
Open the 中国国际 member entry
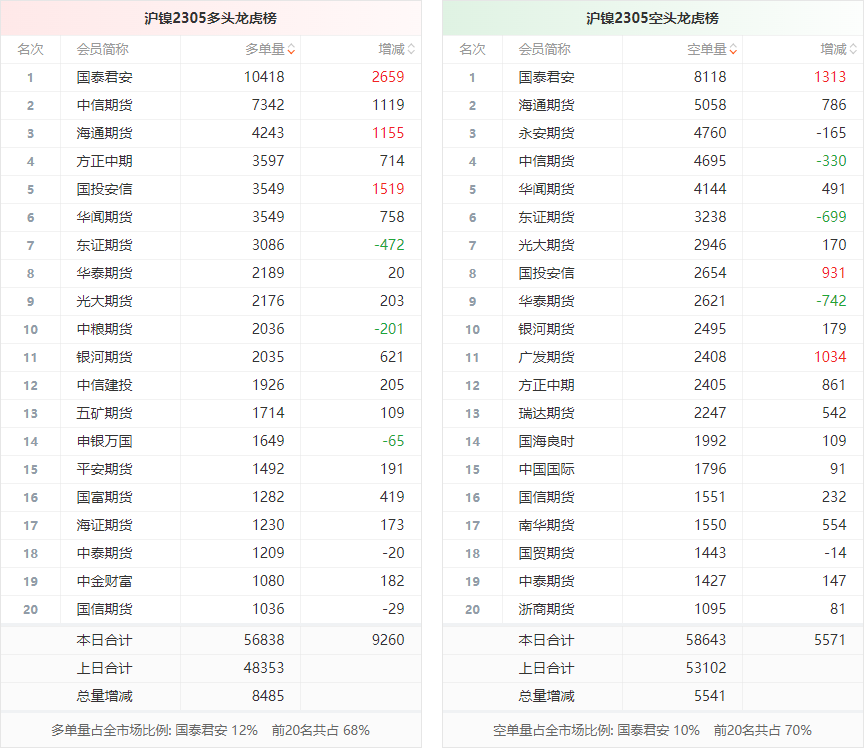click(546, 469)
